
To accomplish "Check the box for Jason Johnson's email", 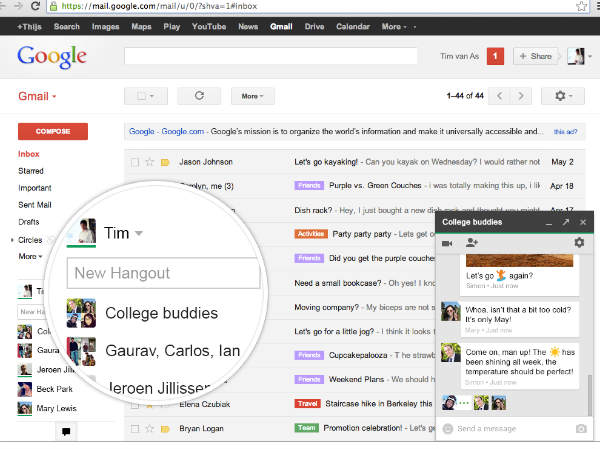I will (134, 161).
